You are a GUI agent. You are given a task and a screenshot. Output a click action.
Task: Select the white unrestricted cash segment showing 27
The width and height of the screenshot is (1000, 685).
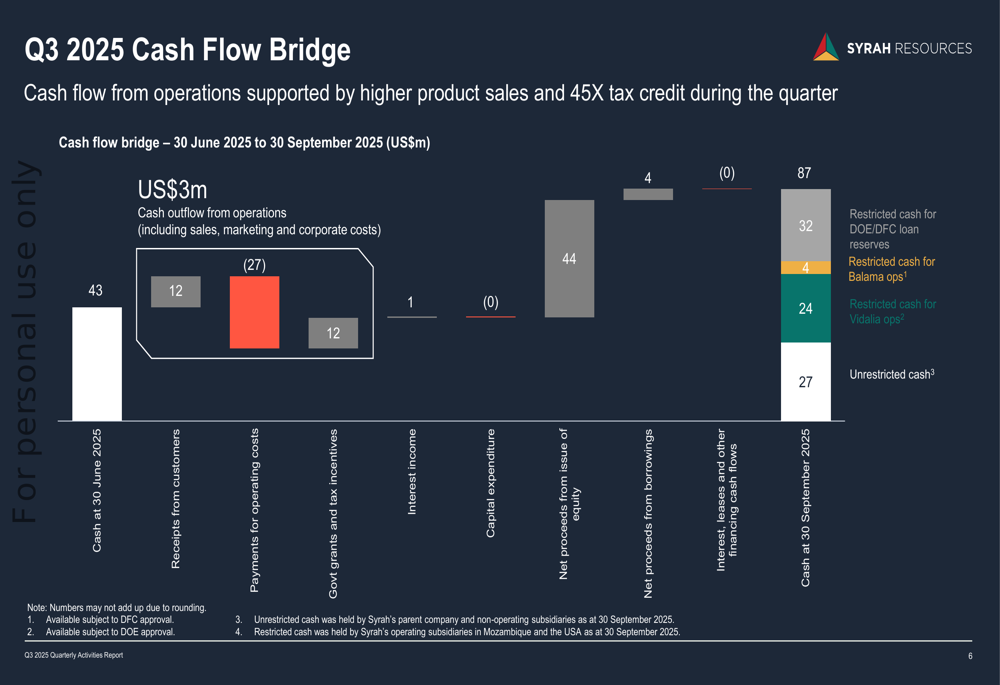click(x=805, y=381)
